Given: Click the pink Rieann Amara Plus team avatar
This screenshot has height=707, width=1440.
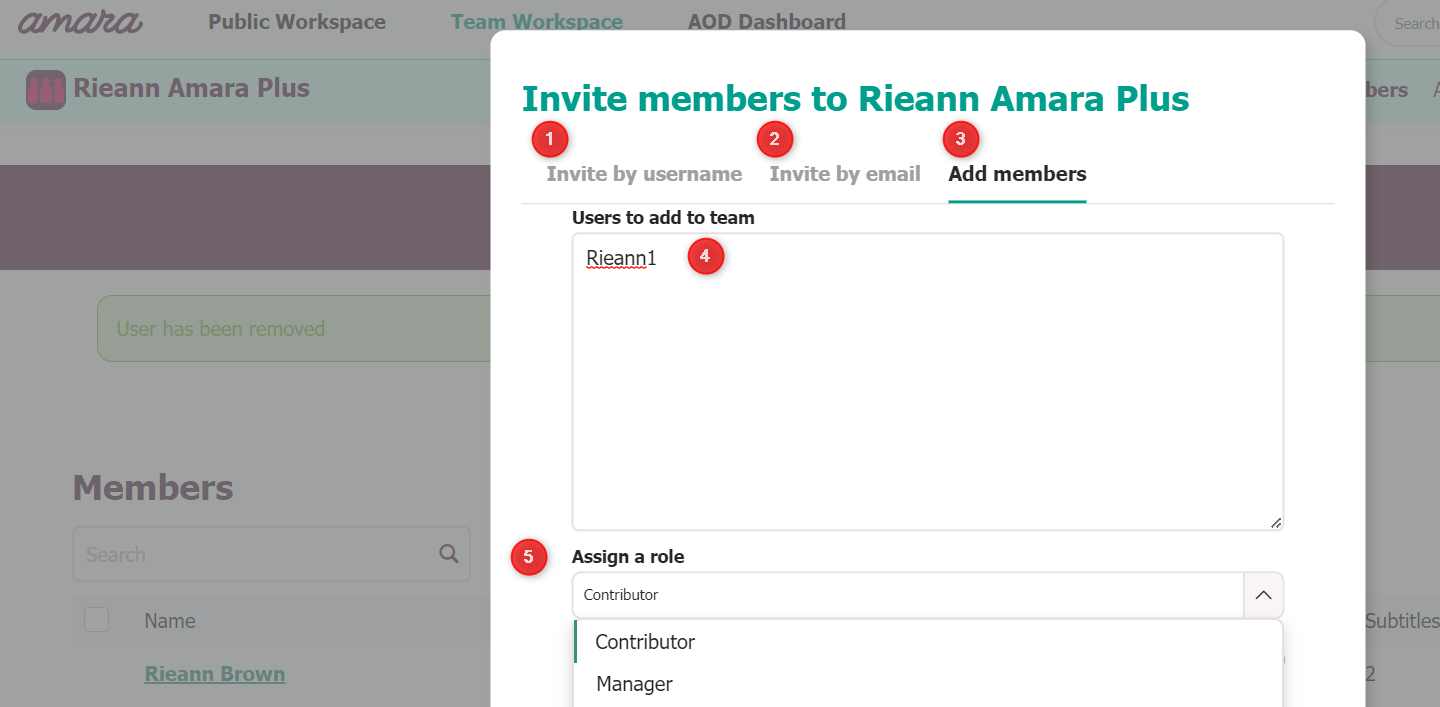Looking at the screenshot, I should [x=45, y=89].
